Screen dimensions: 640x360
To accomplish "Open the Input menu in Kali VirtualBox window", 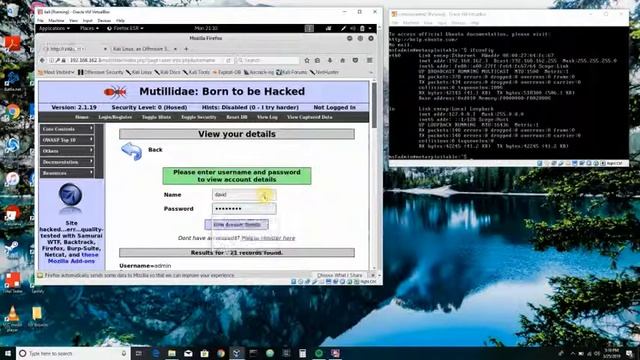I will pyautogui.click(x=87, y=20).
